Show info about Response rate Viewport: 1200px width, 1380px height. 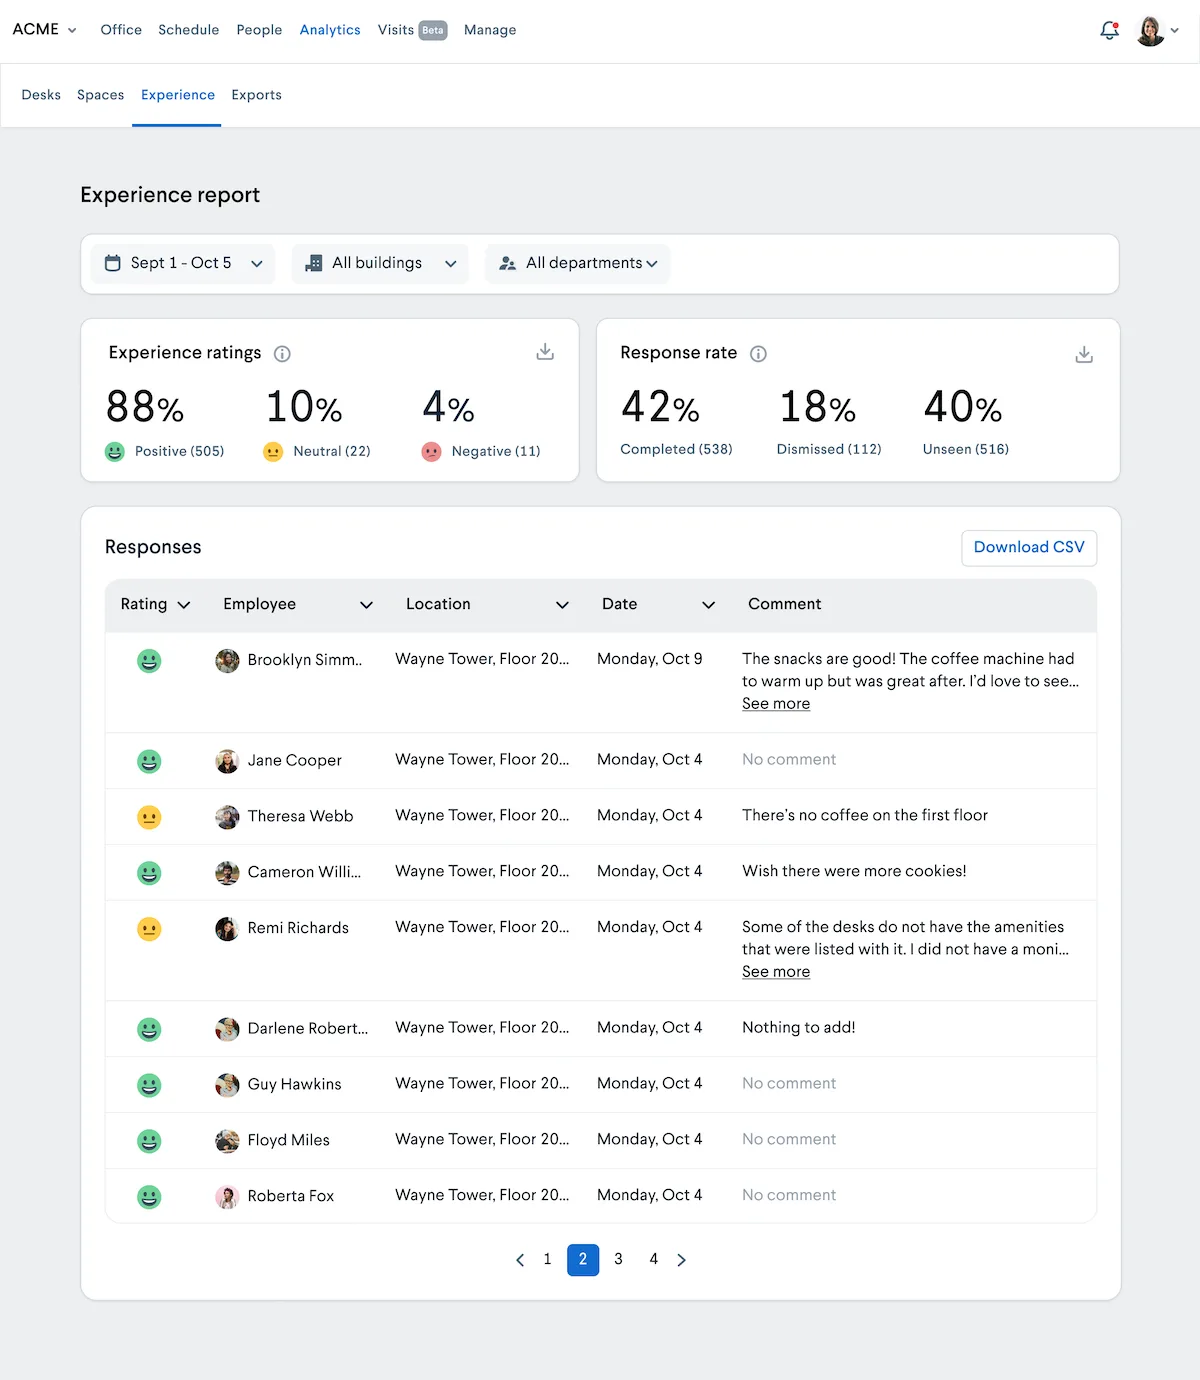click(758, 353)
